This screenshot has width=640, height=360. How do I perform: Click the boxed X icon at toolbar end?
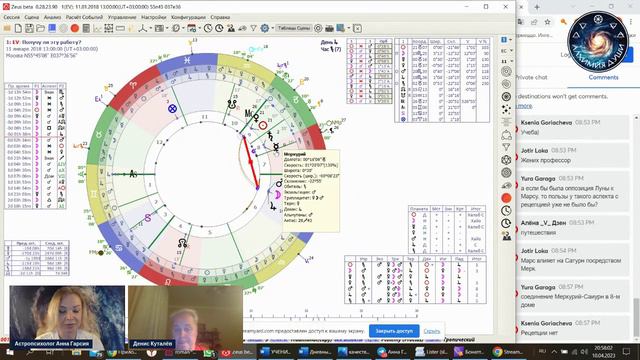pos(357,28)
